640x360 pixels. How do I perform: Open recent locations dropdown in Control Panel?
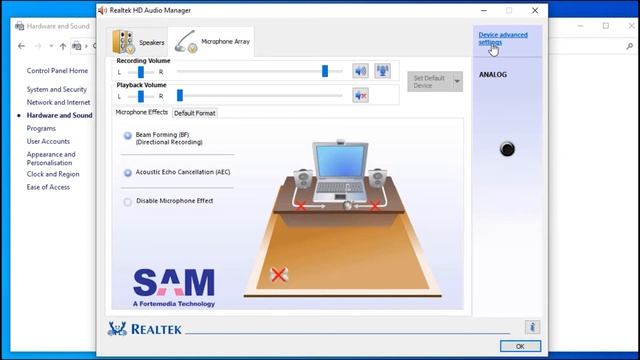click(51, 46)
